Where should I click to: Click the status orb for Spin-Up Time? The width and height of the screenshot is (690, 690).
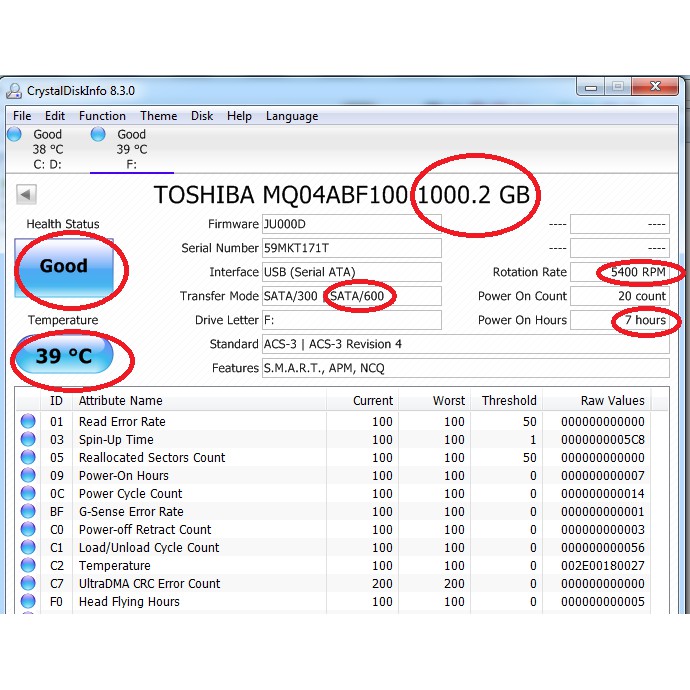pyautogui.click(x=28, y=440)
